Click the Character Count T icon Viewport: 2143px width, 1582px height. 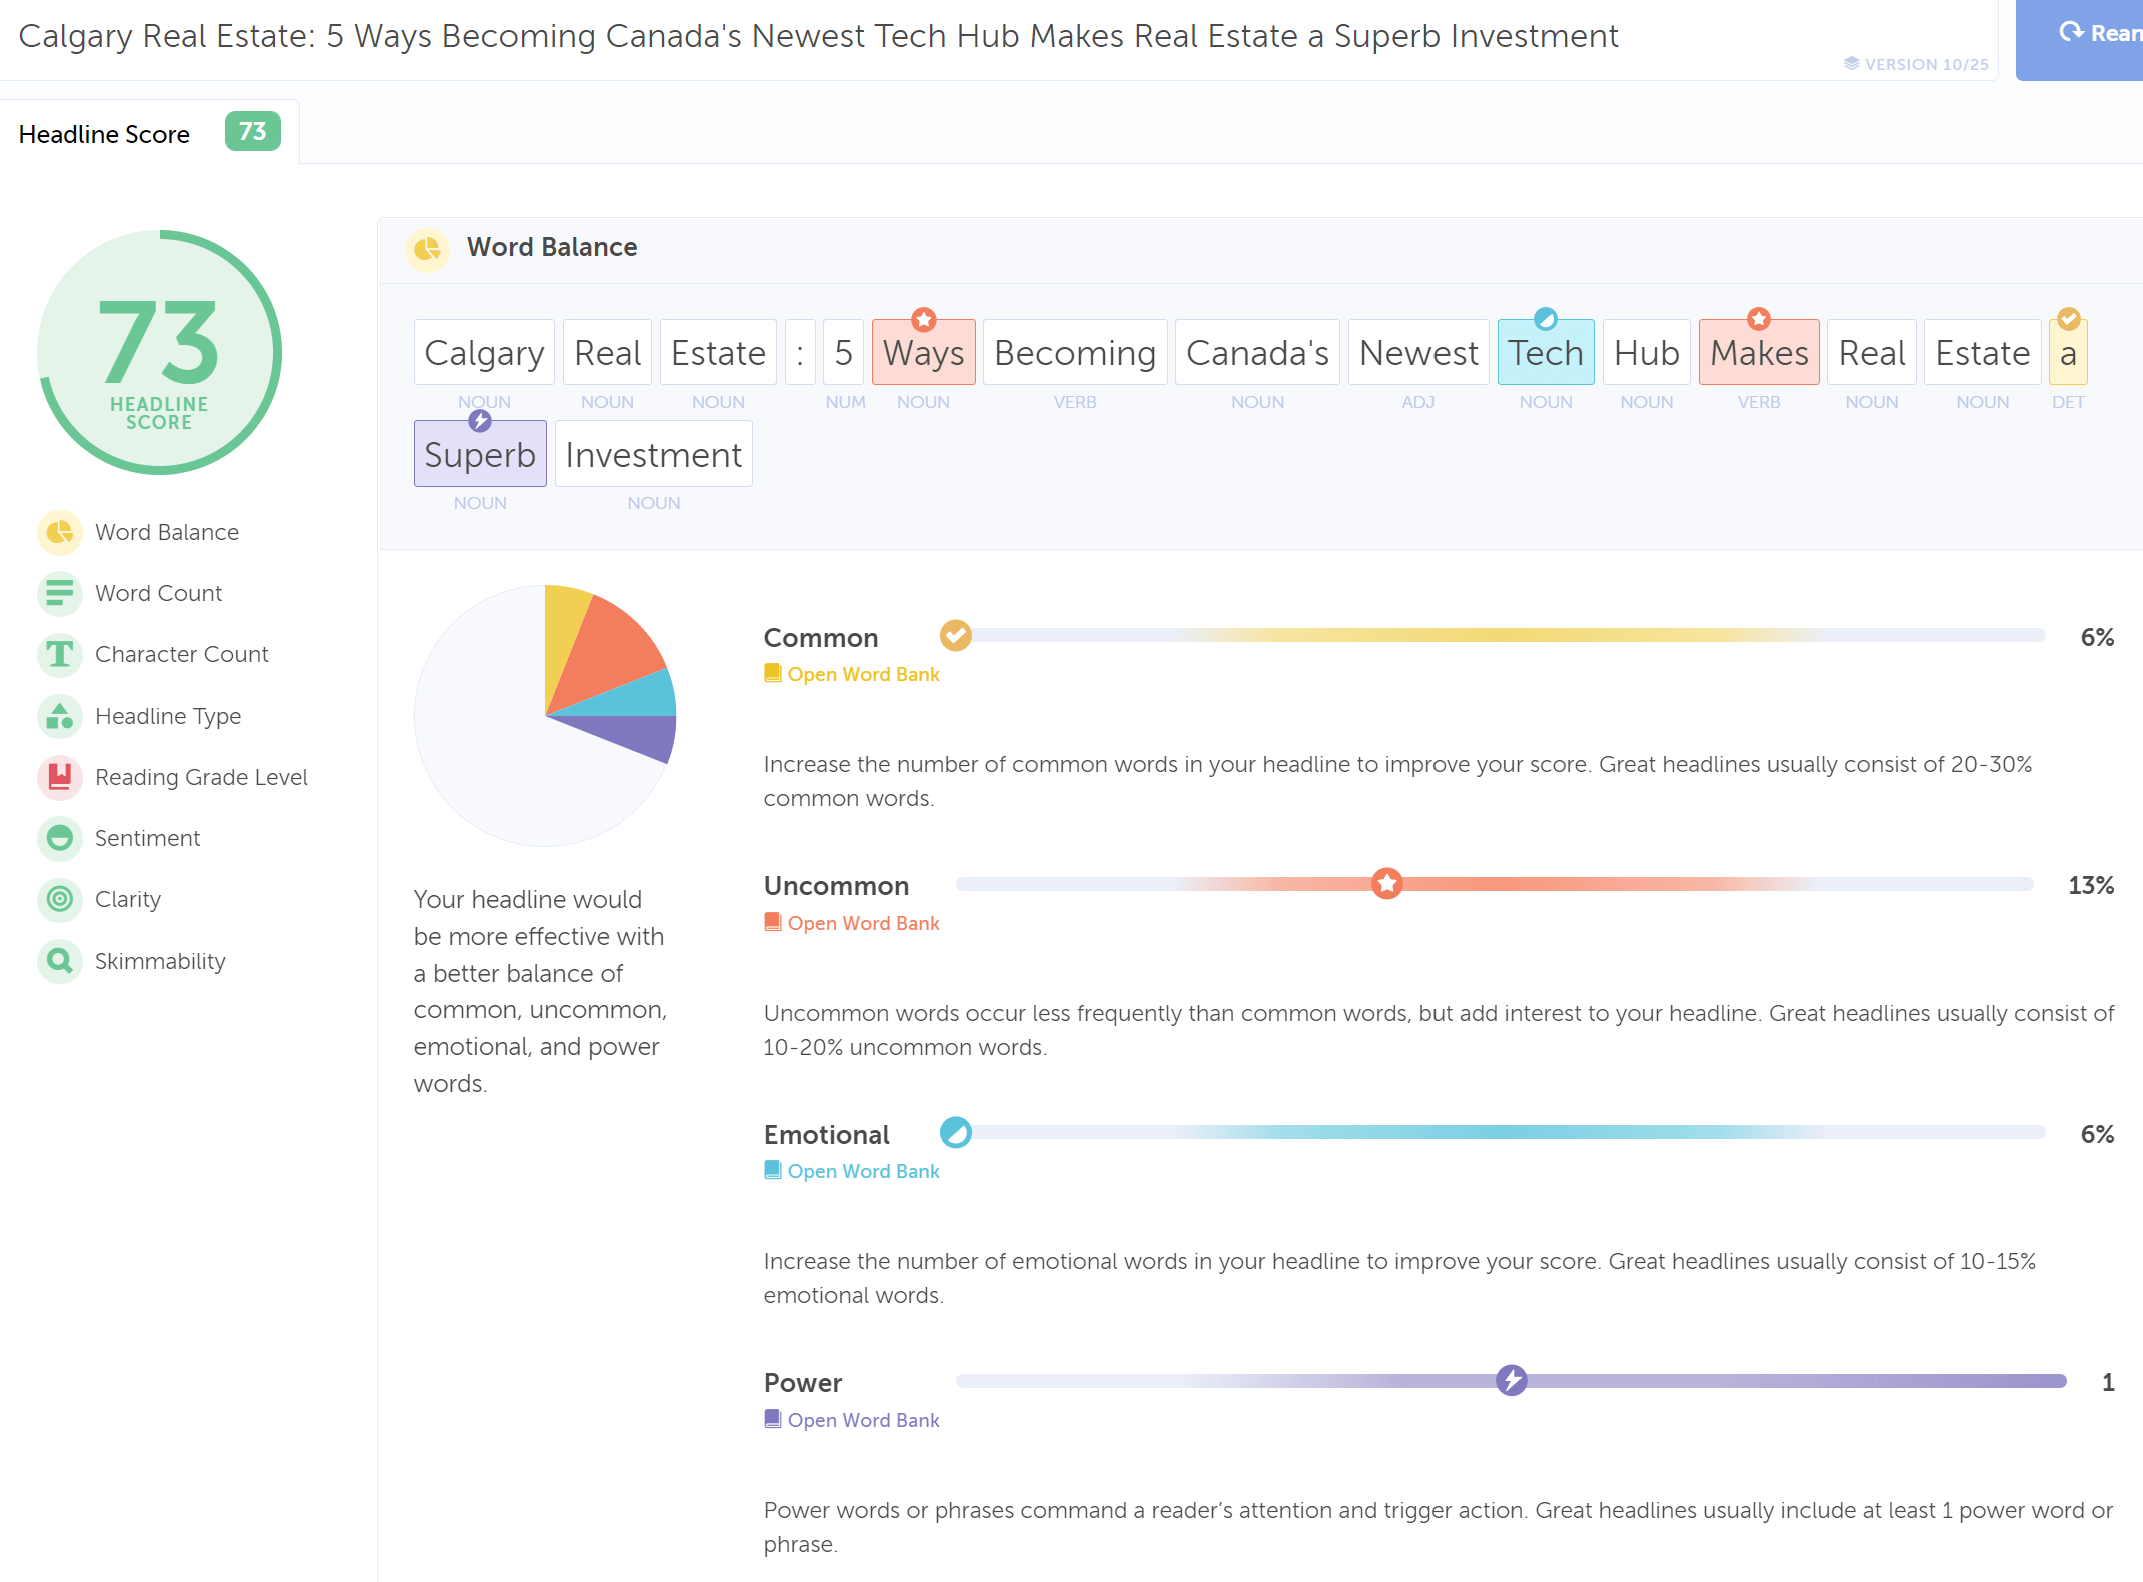(x=60, y=654)
